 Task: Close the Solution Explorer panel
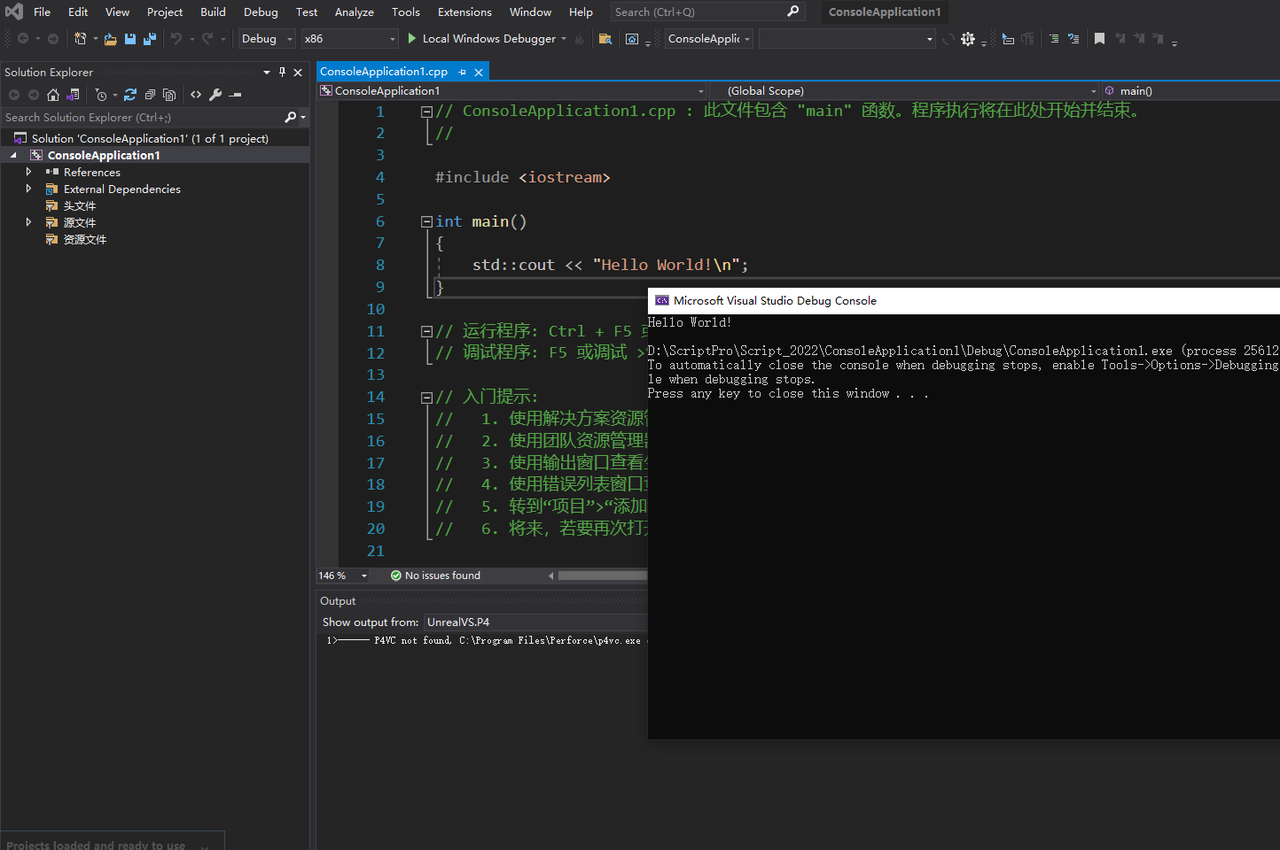point(298,72)
